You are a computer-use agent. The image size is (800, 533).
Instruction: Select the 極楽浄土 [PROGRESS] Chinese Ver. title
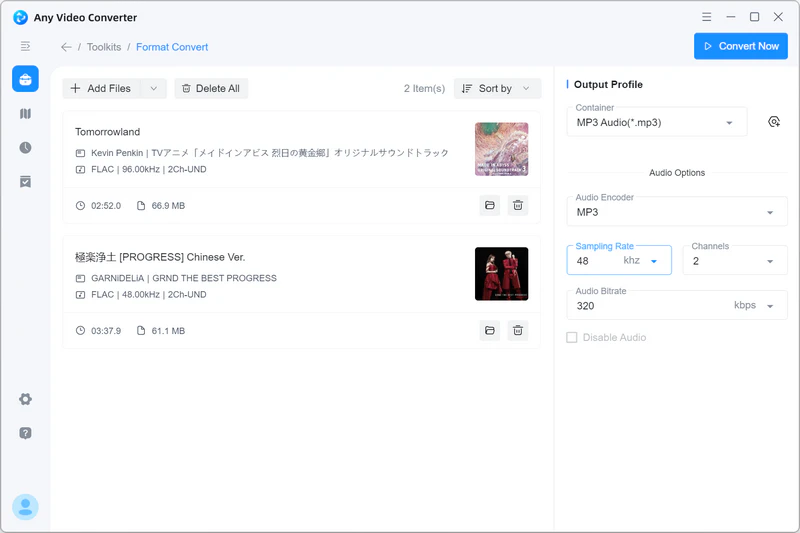point(160,257)
